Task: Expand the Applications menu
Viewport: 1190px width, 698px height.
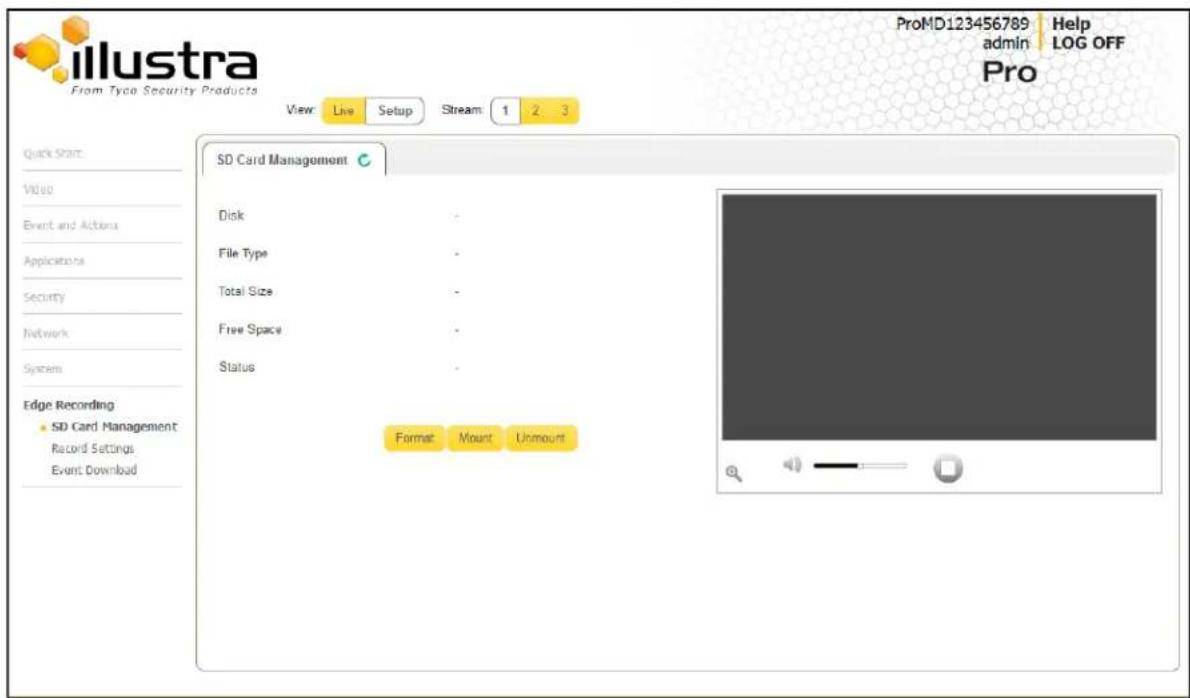Action: point(54,261)
